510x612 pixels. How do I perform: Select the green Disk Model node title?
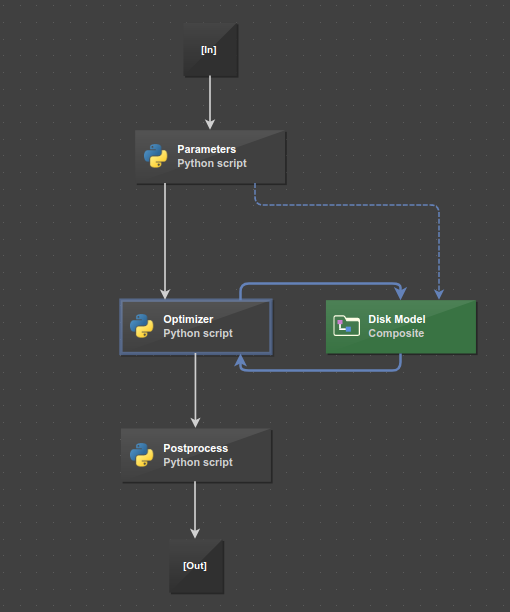[x=397, y=319]
